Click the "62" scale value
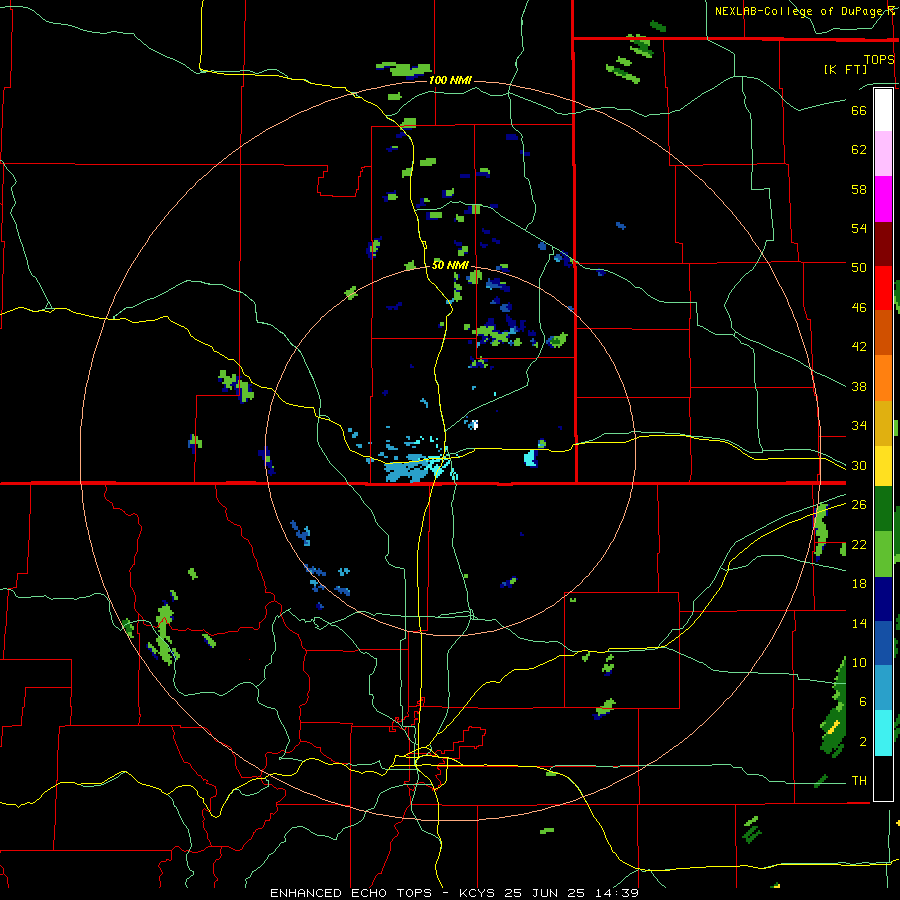Image resolution: width=900 pixels, height=900 pixels. [859, 150]
